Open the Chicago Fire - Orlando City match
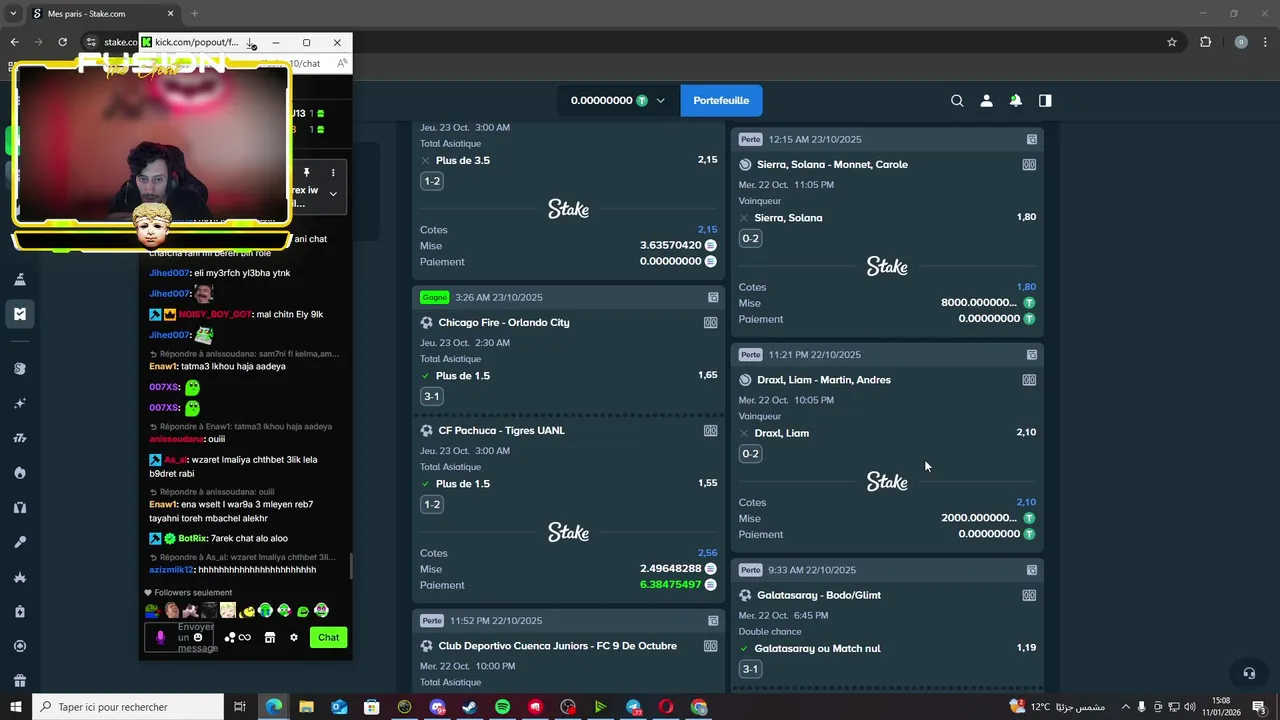 [x=504, y=323]
